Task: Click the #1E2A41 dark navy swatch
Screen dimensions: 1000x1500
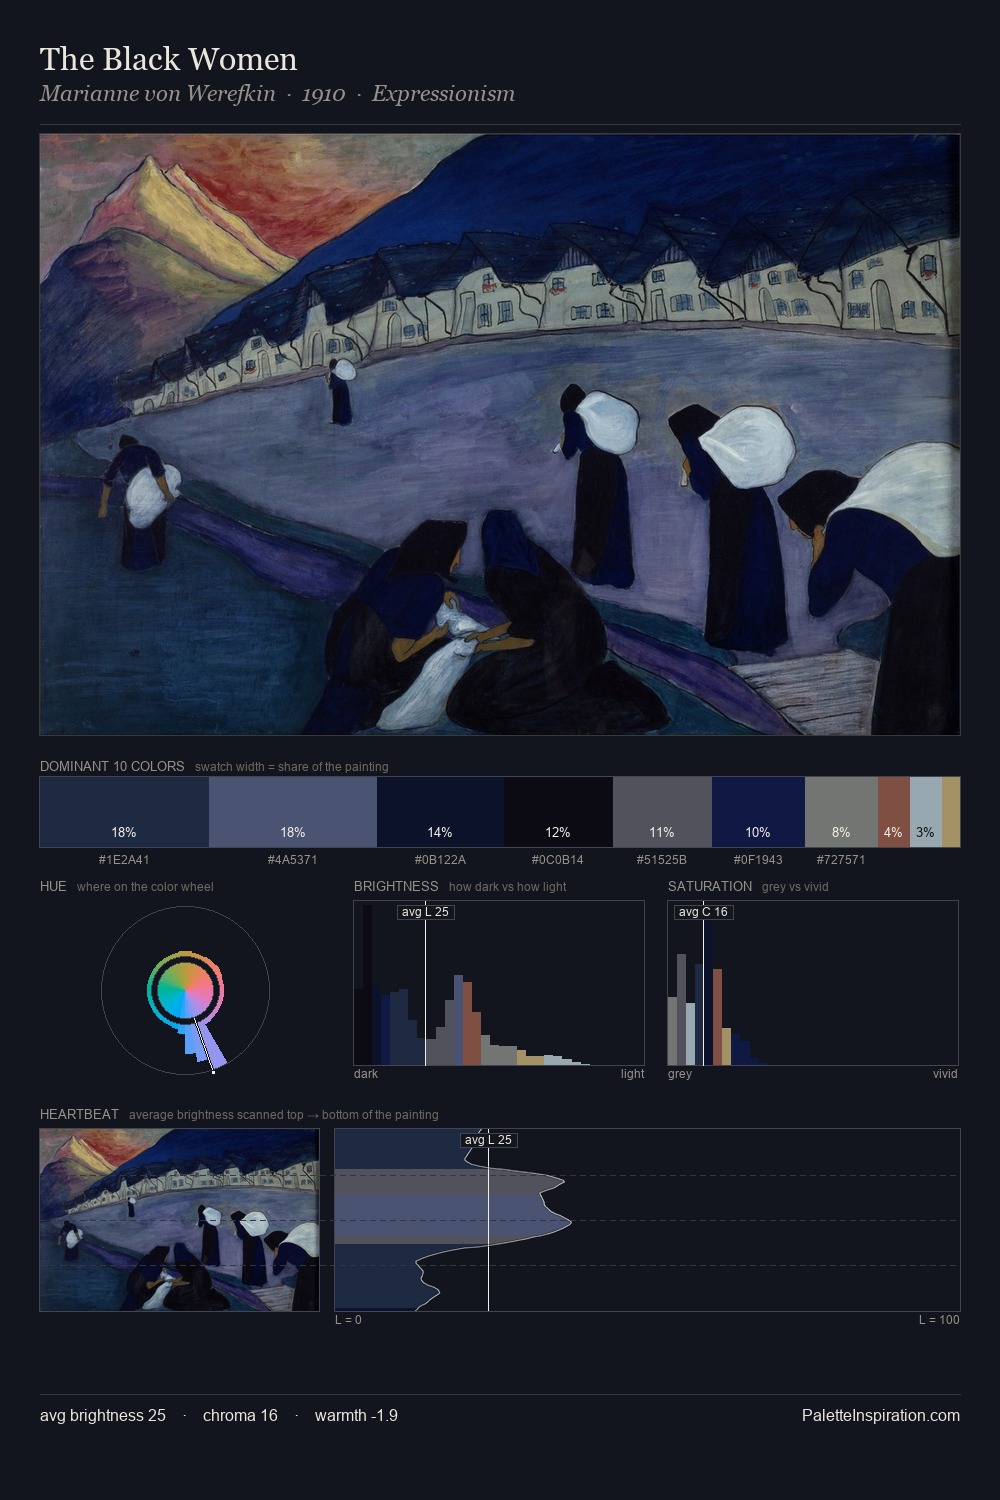Action: 124,812
